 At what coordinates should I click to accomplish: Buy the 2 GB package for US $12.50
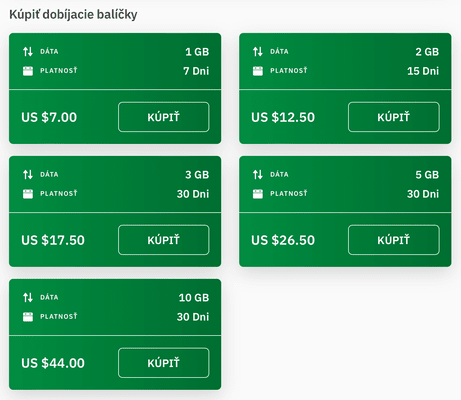coord(394,117)
